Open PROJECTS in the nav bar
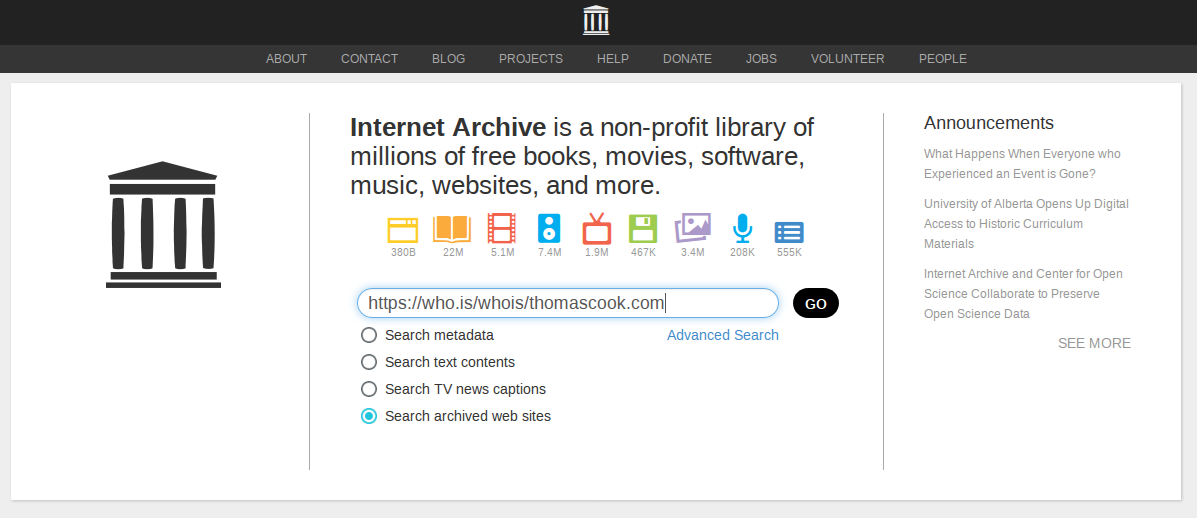The height and width of the screenshot is (518, 1197). point(531,59)
